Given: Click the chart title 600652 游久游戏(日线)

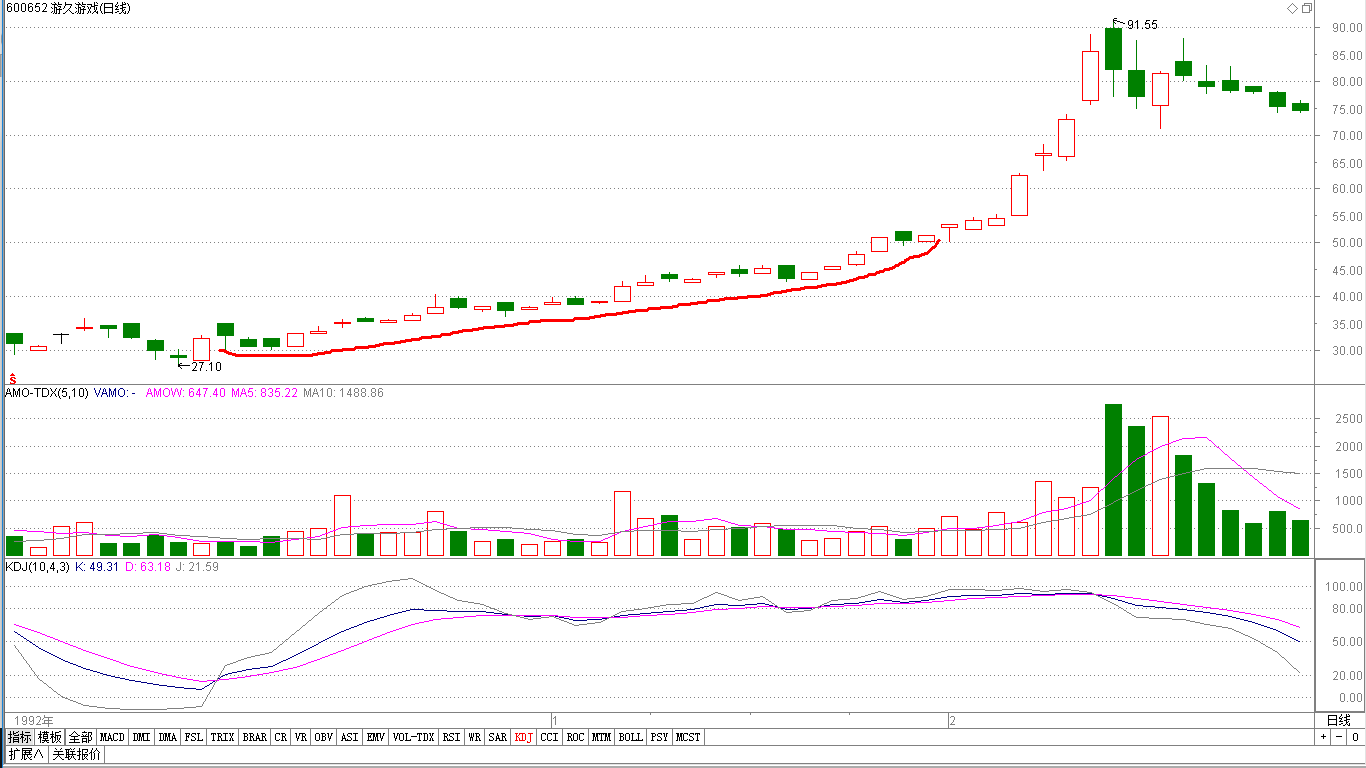Looking at the screenshot, I should (68, 8).
